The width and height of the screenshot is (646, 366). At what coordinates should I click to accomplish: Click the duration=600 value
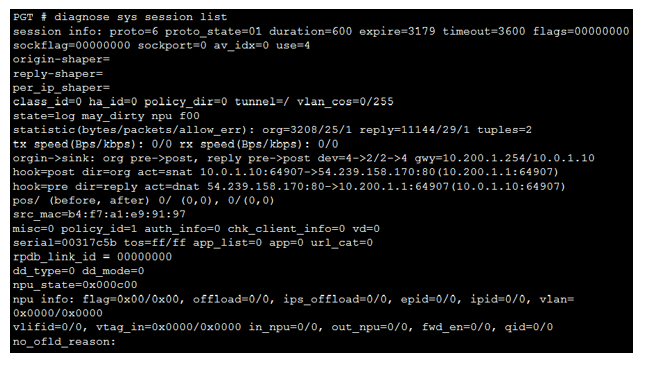pyautogui.click(x=310, y=31)
